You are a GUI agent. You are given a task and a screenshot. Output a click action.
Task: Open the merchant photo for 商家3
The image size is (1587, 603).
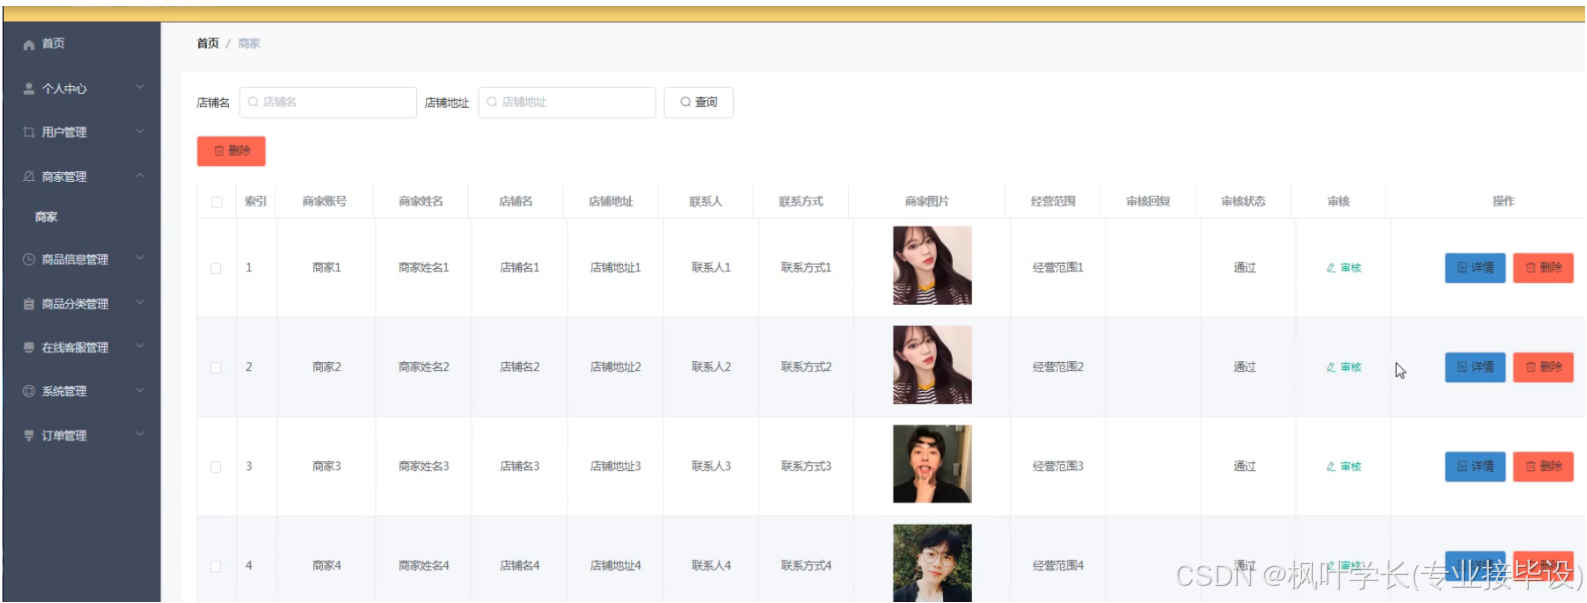pyautogui.click(x=932, y=464)
